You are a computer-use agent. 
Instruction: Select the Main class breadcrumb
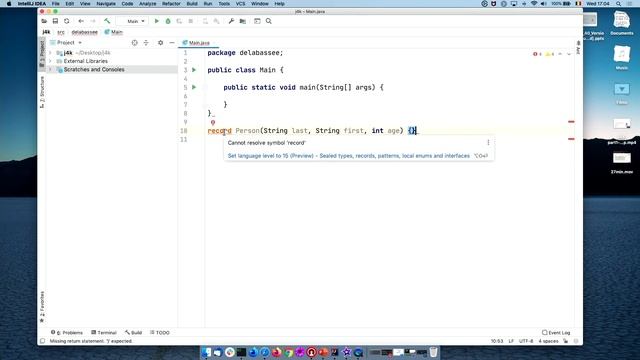113,32
